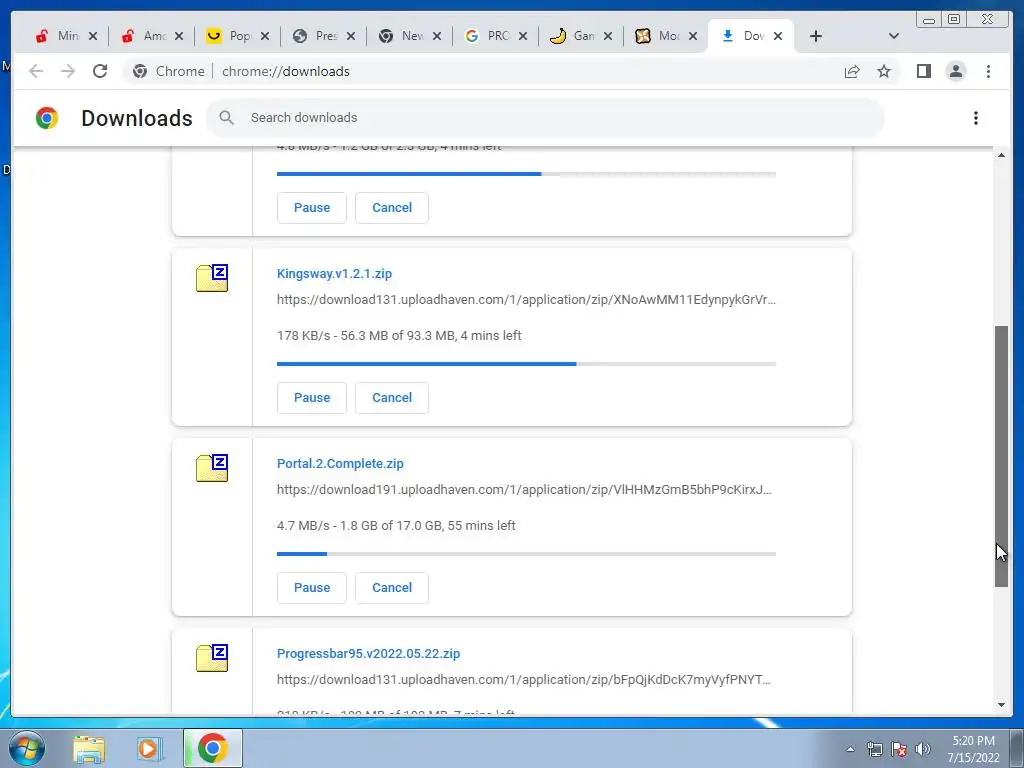Pause the Kingsway.v1.2.1.zip download
Screen dimensions: 1024x768
312,398
